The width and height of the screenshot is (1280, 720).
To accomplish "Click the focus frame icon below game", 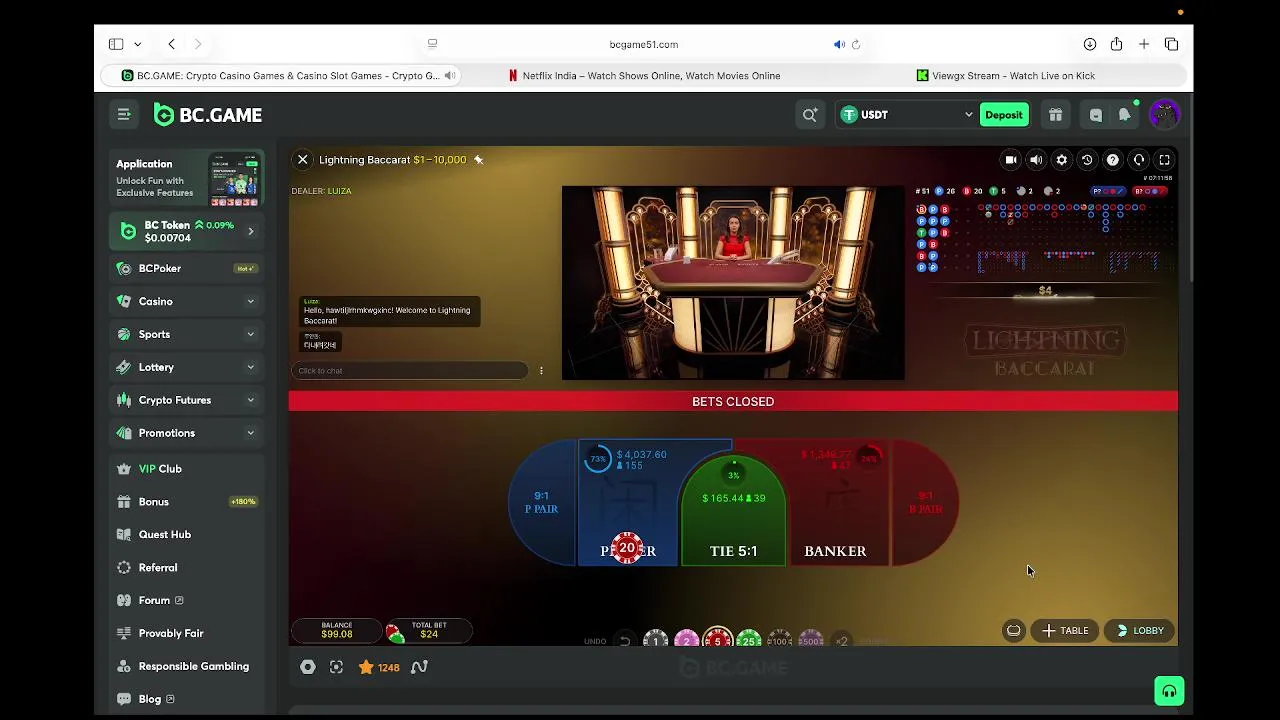I will click(336, 667).
